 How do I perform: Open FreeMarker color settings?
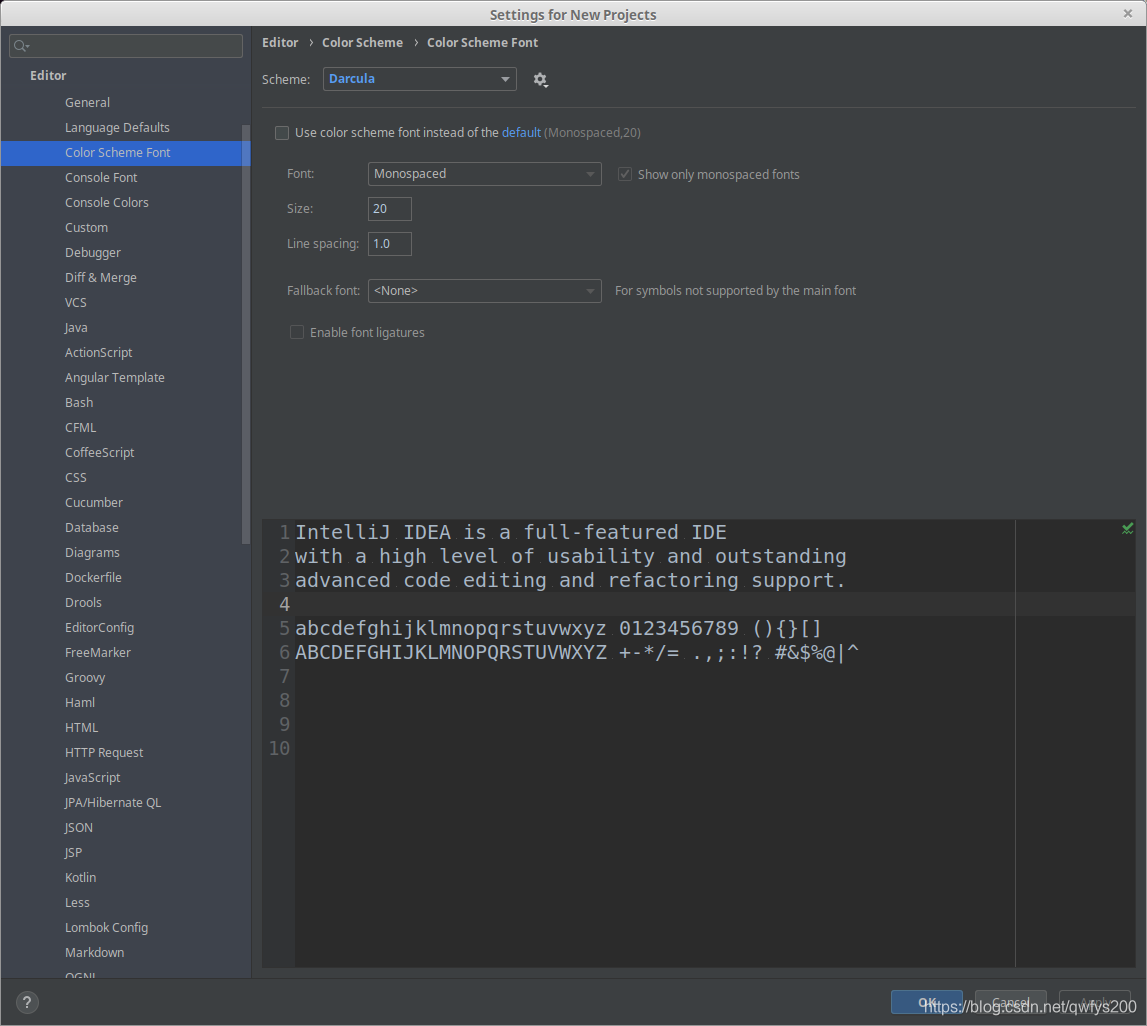coord(98,652)
